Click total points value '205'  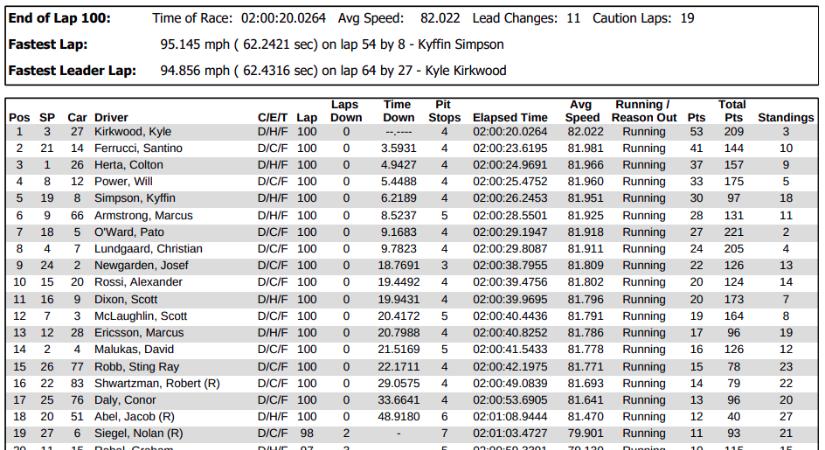click(x=734, y=249)
